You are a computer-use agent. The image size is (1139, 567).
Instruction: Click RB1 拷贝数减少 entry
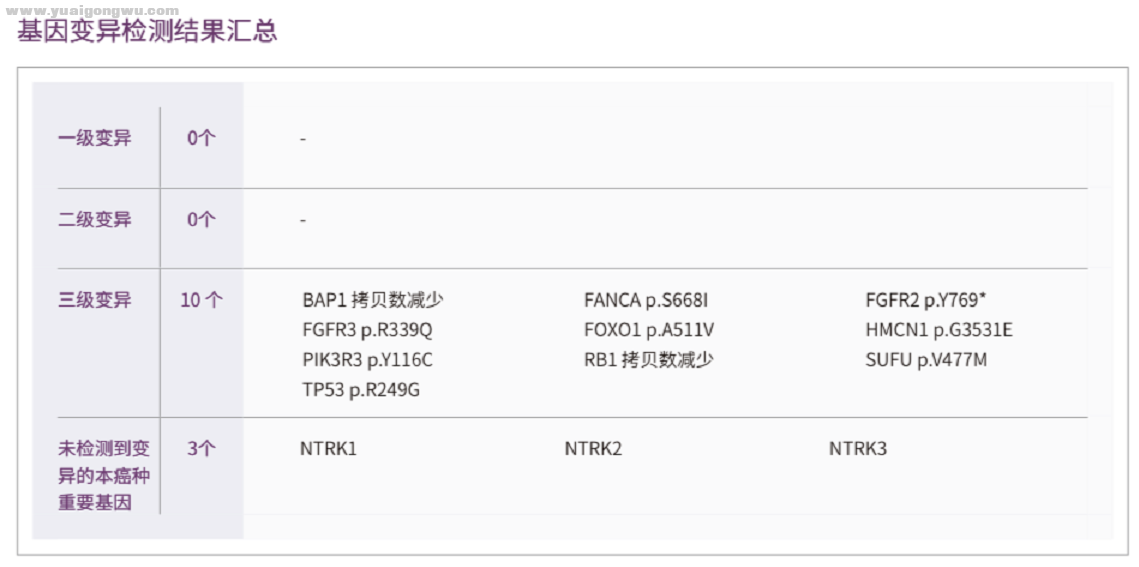coord(649,360)
